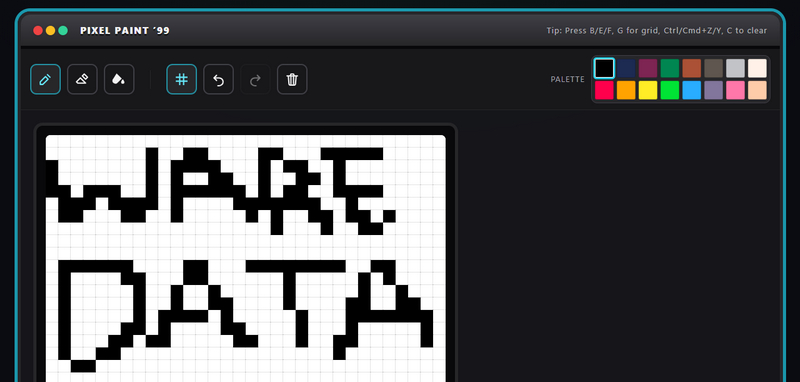Viewport: 800px width, 382px height.
Task: Click the green maximize window dot
Action: [63, 31]
